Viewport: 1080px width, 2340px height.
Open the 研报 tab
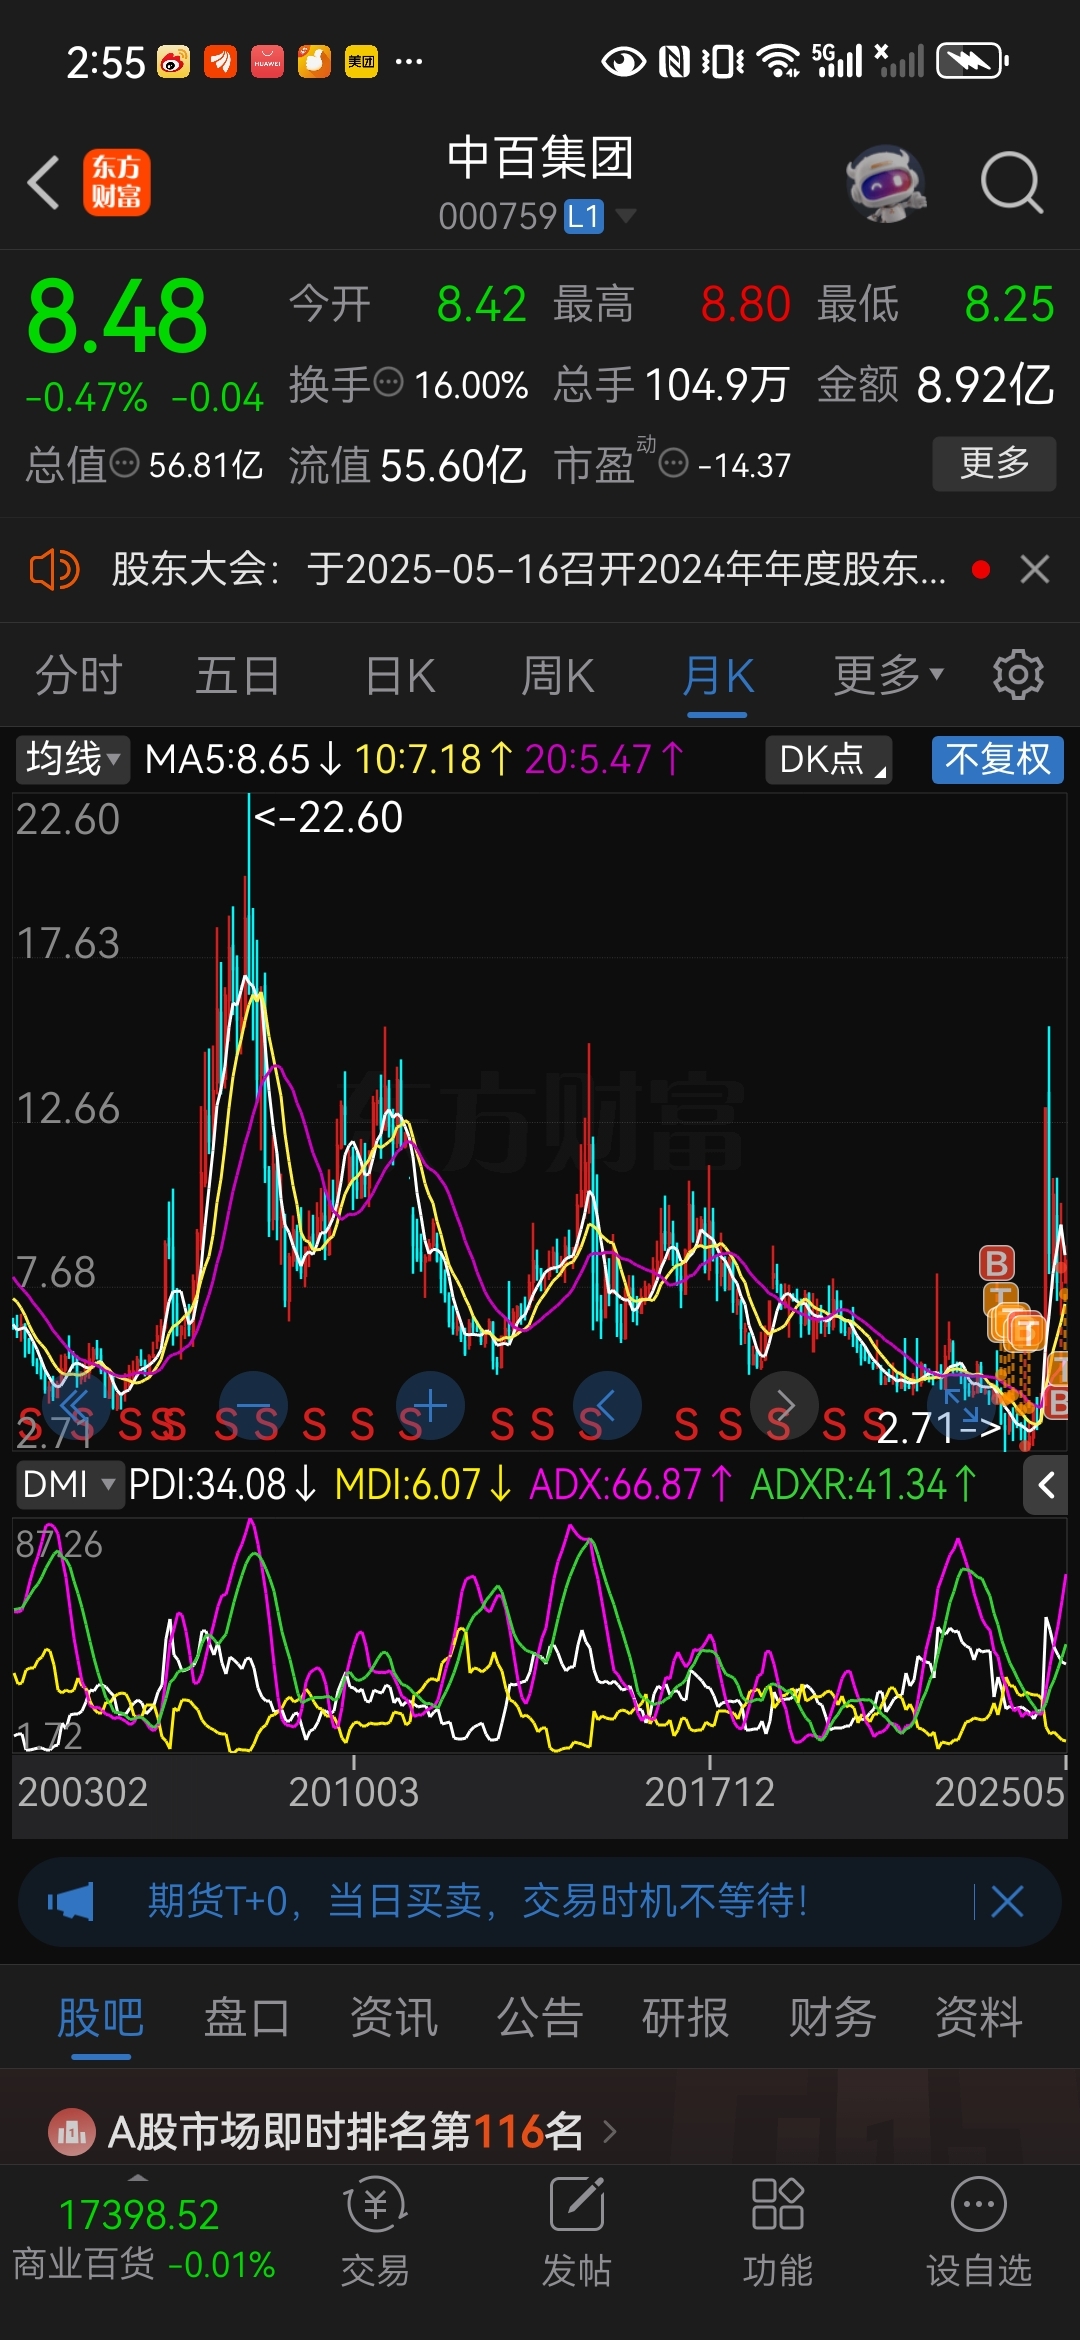point(686,2017)
